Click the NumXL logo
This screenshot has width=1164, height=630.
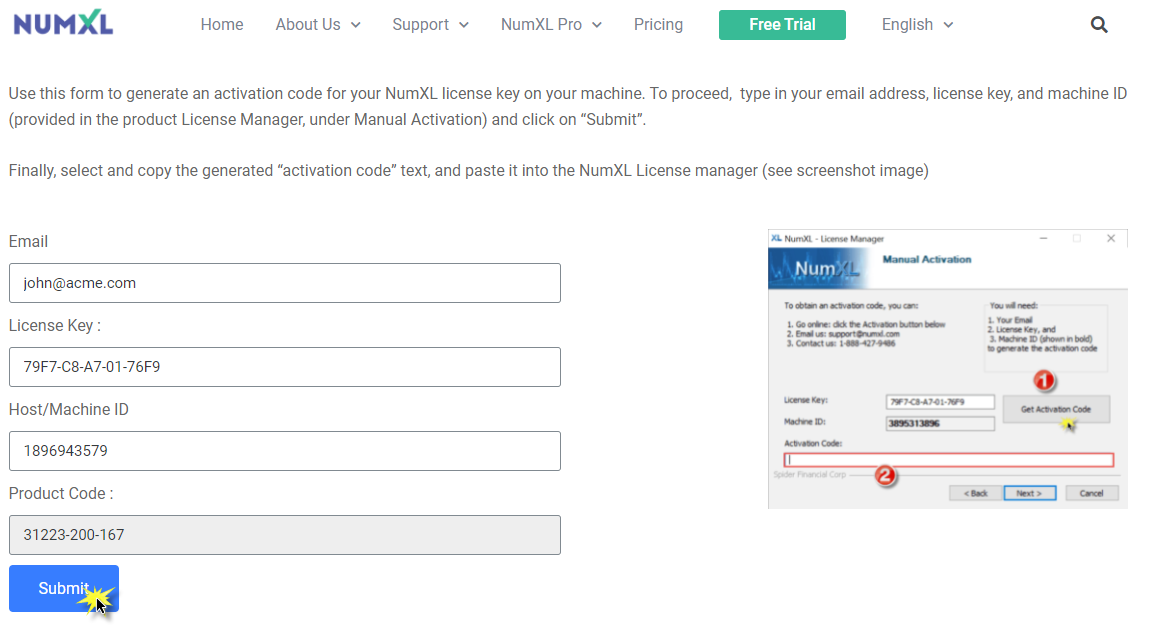(63, 24)
